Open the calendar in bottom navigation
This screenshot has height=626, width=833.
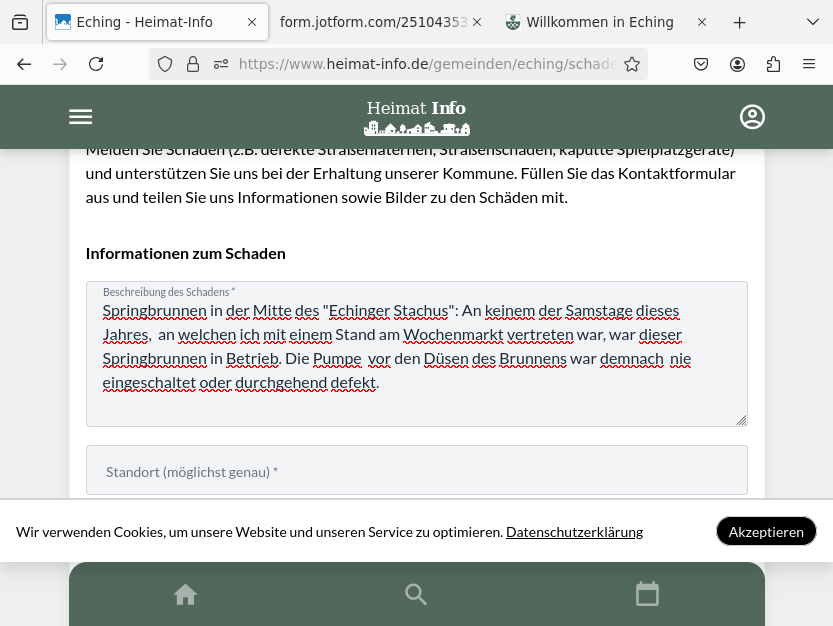tap(648, 594)
